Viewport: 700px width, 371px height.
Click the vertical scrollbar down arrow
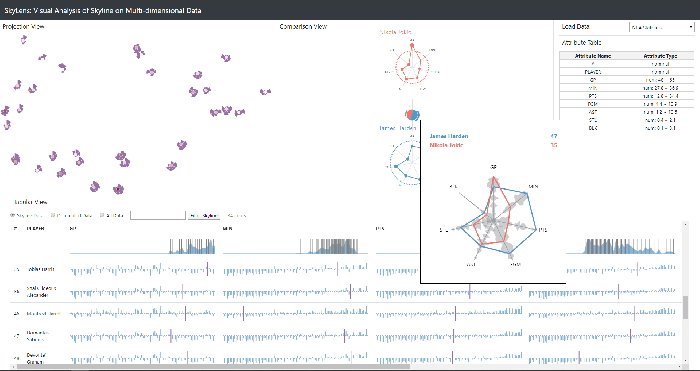tap(686, 360)
